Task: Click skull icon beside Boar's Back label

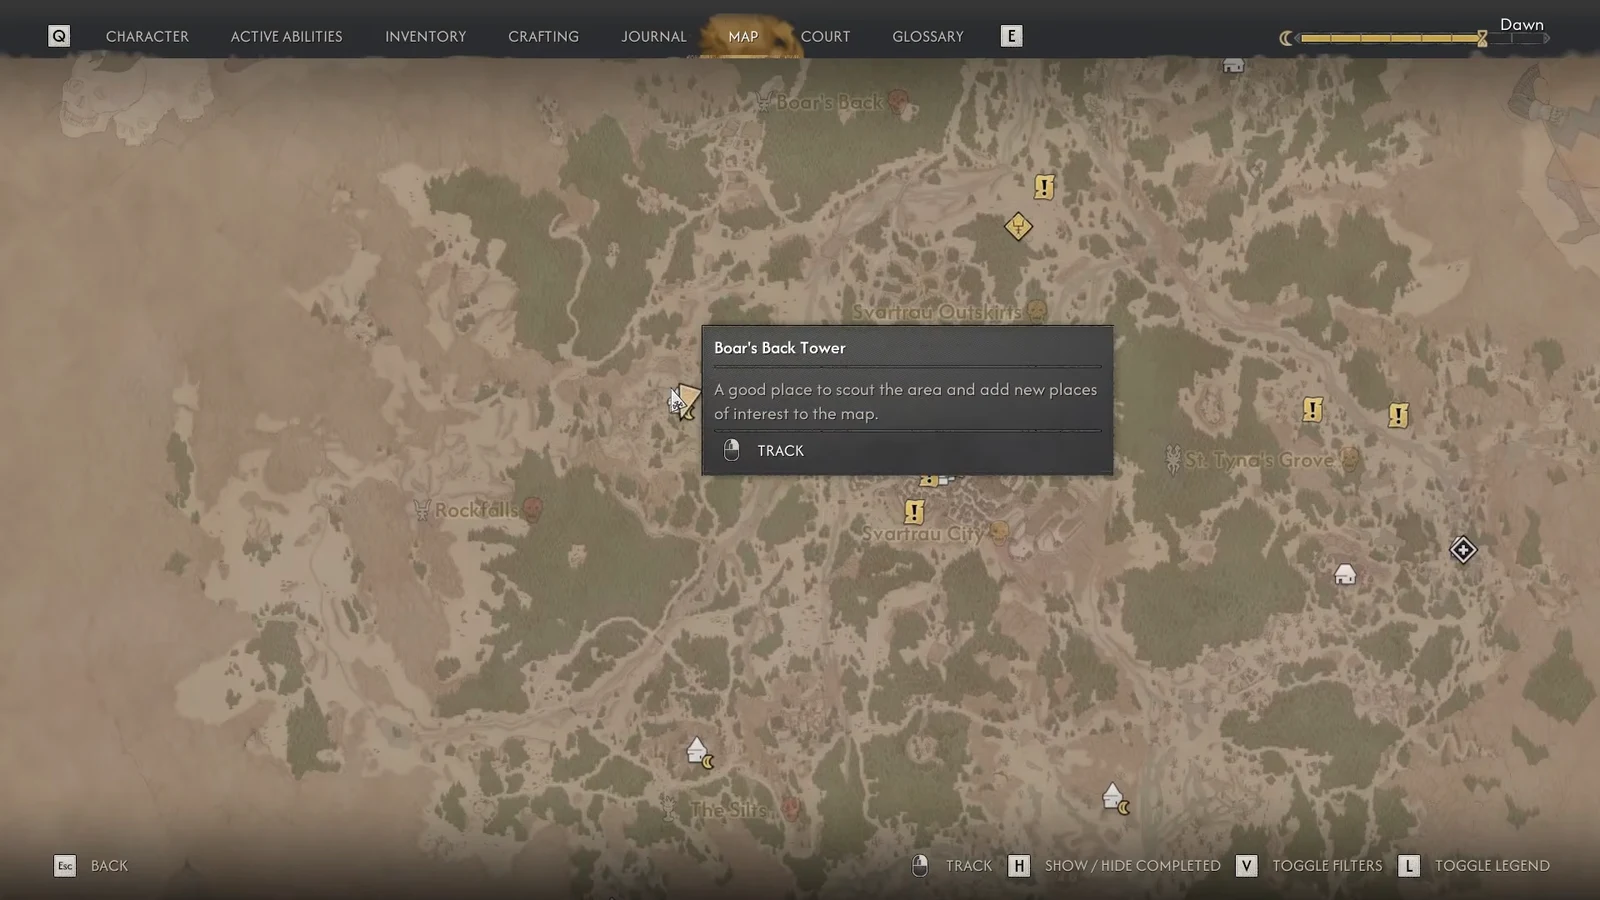Action: (x=898, y=101)
